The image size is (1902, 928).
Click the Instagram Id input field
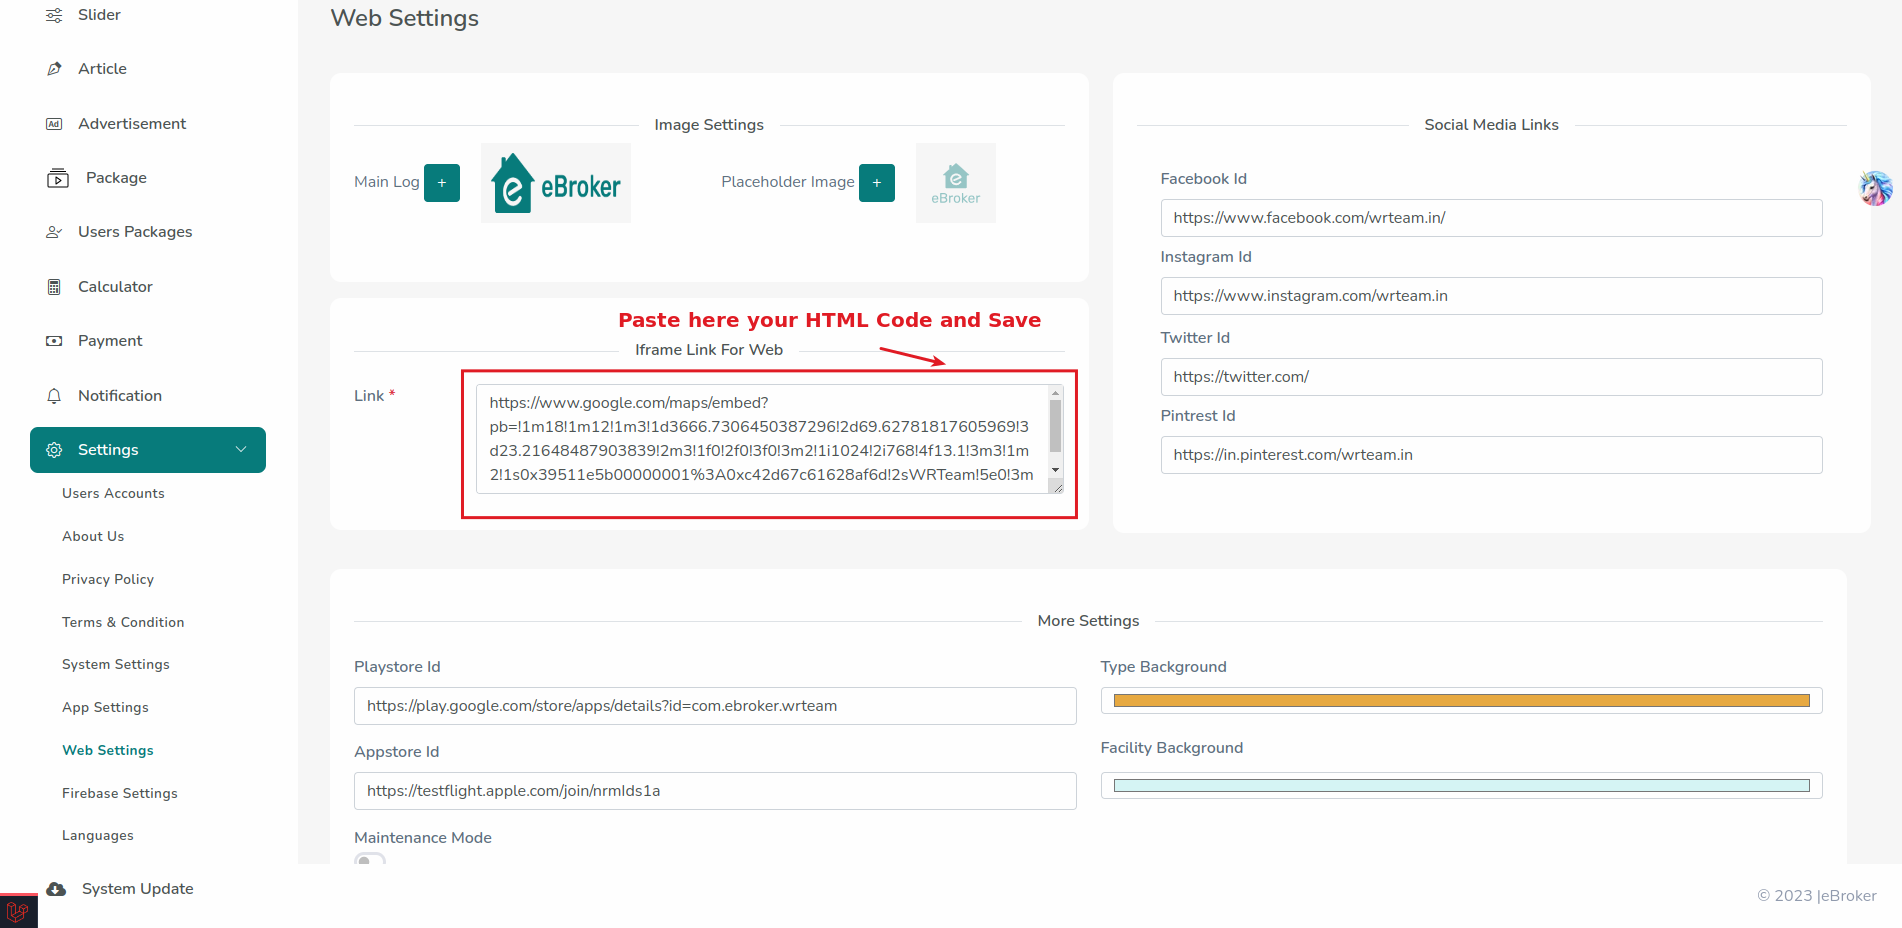pyautogui.click(x=1491, y=296)
